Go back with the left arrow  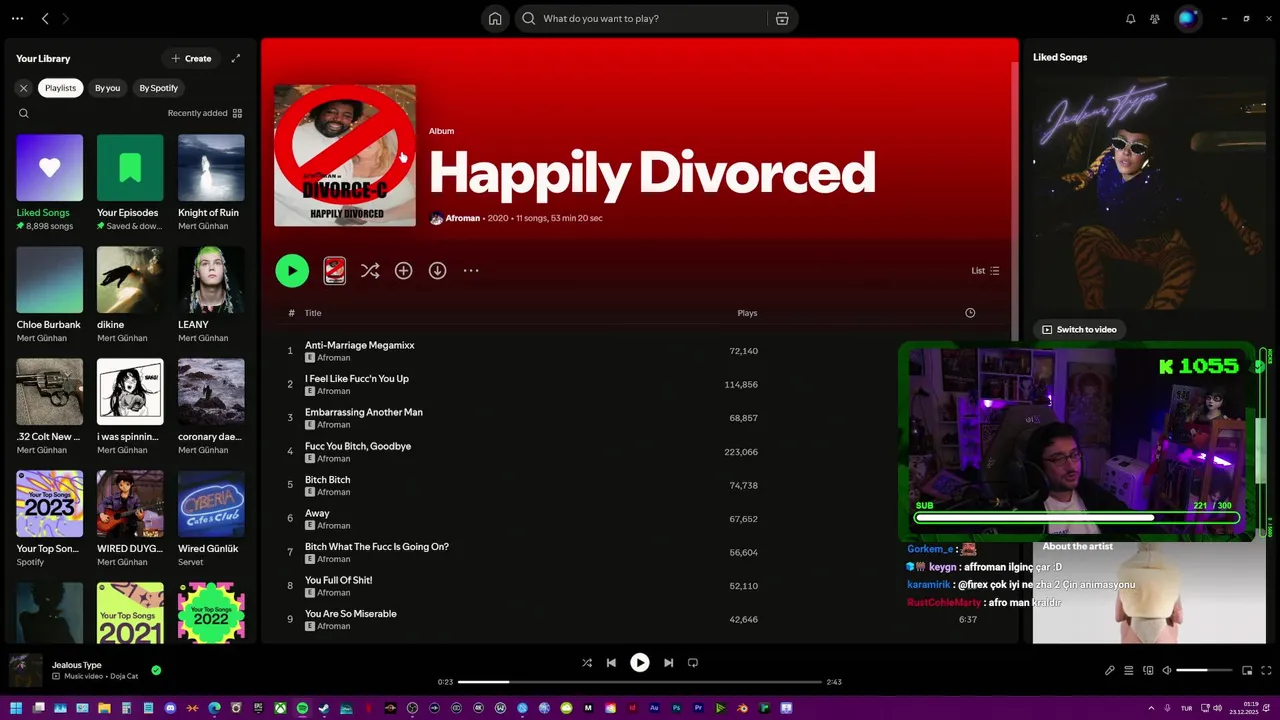45,18
